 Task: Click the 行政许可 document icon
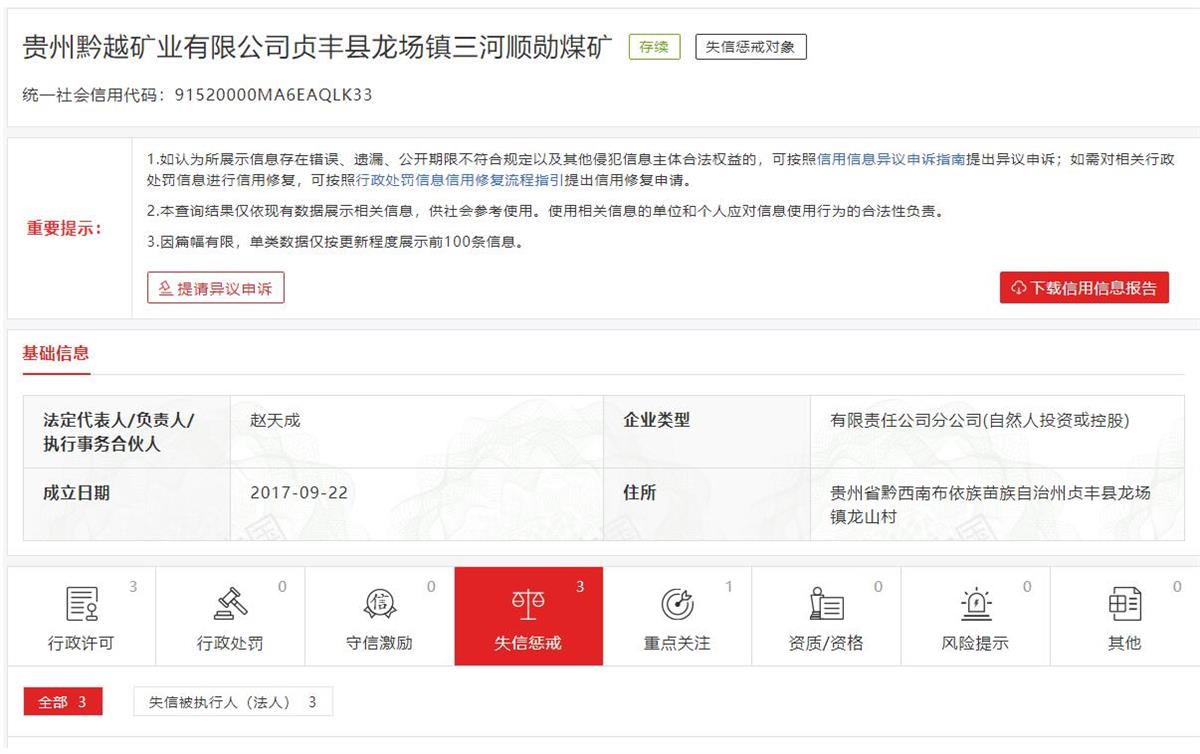tap(81, 604)
